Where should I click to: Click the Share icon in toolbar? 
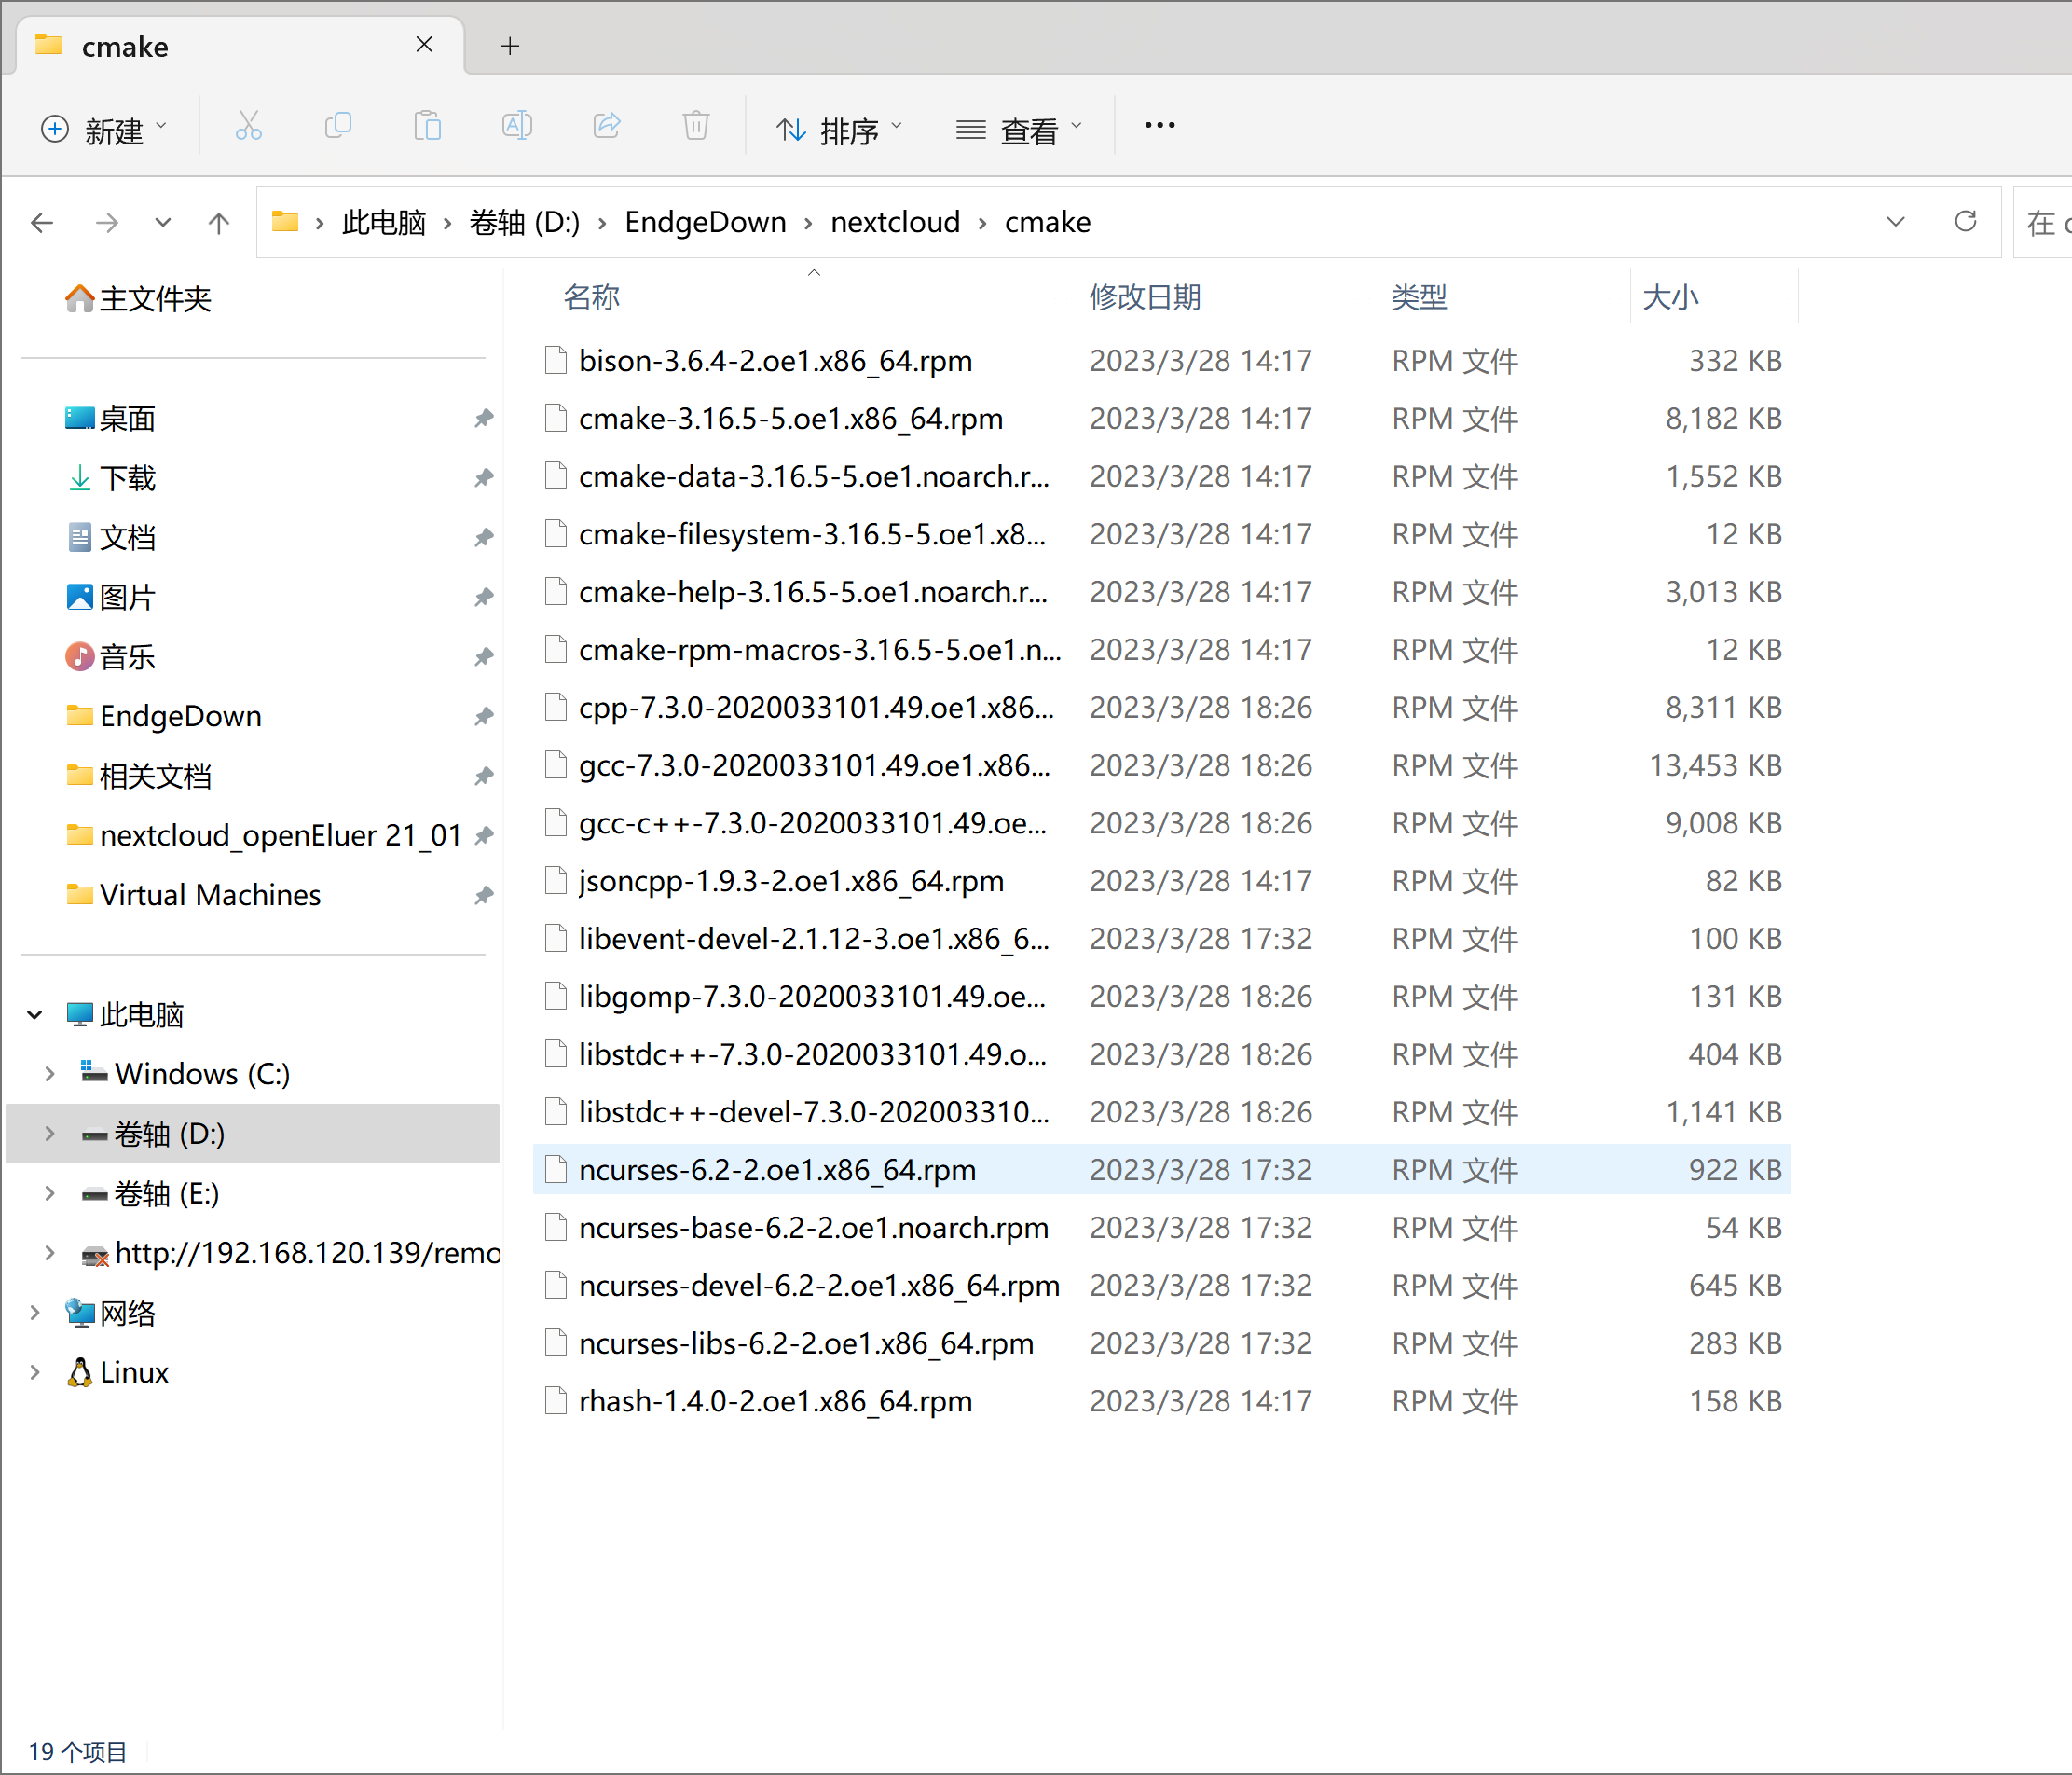(x=607, y=127)
